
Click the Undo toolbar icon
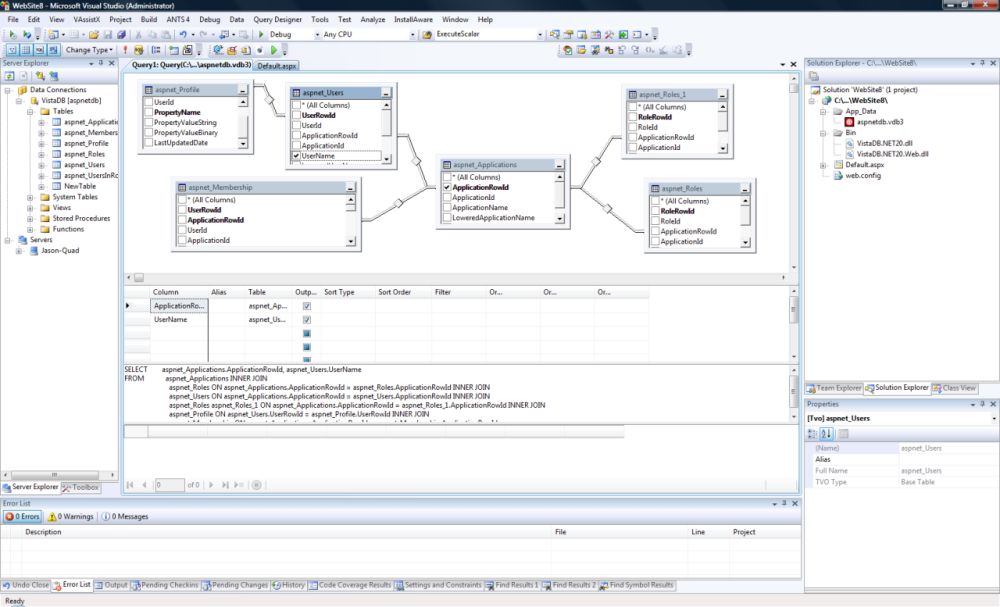[x=182, y=33]
